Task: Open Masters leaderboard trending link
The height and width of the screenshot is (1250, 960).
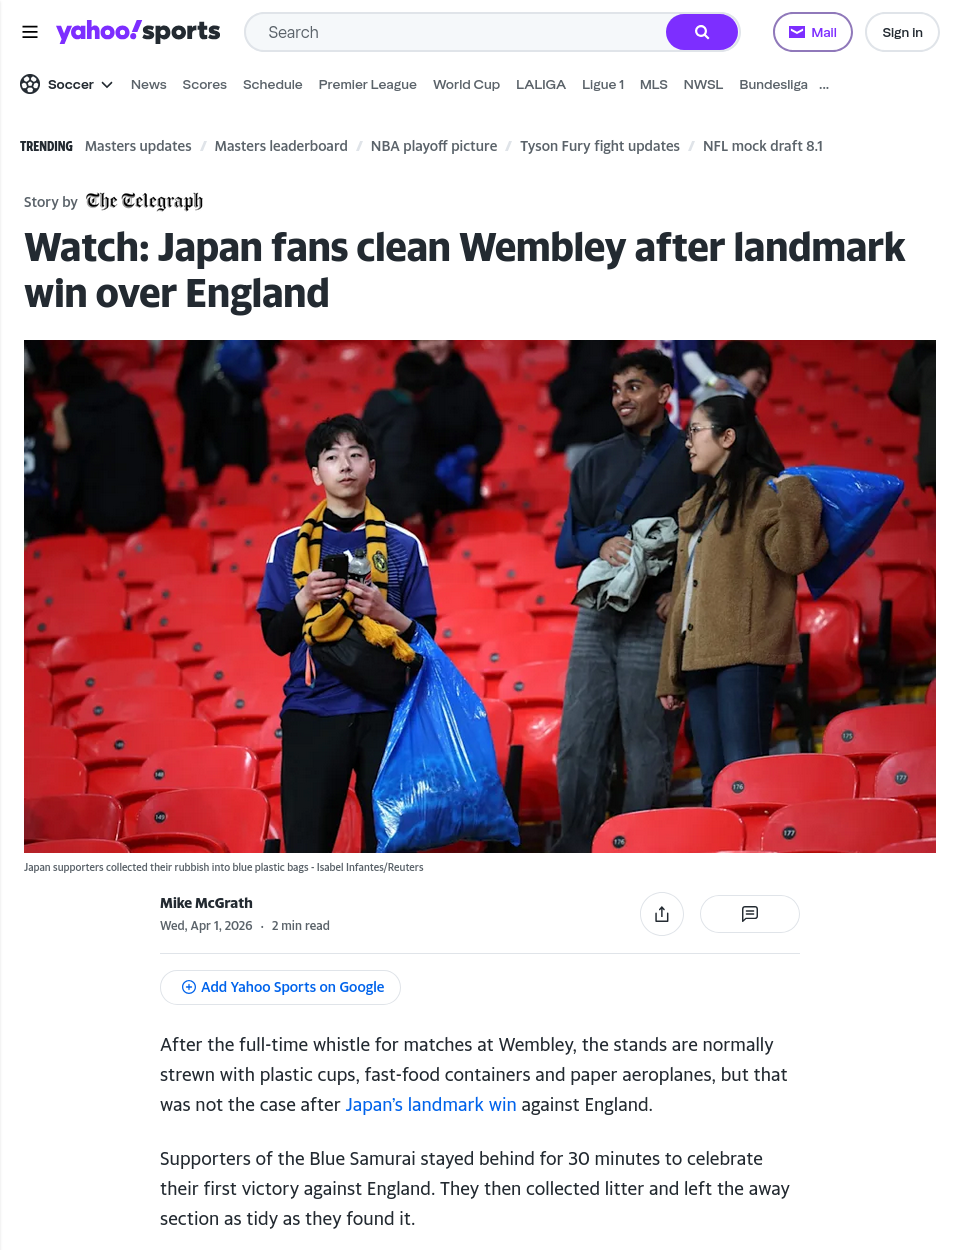Action: click(x=281, y=146)
